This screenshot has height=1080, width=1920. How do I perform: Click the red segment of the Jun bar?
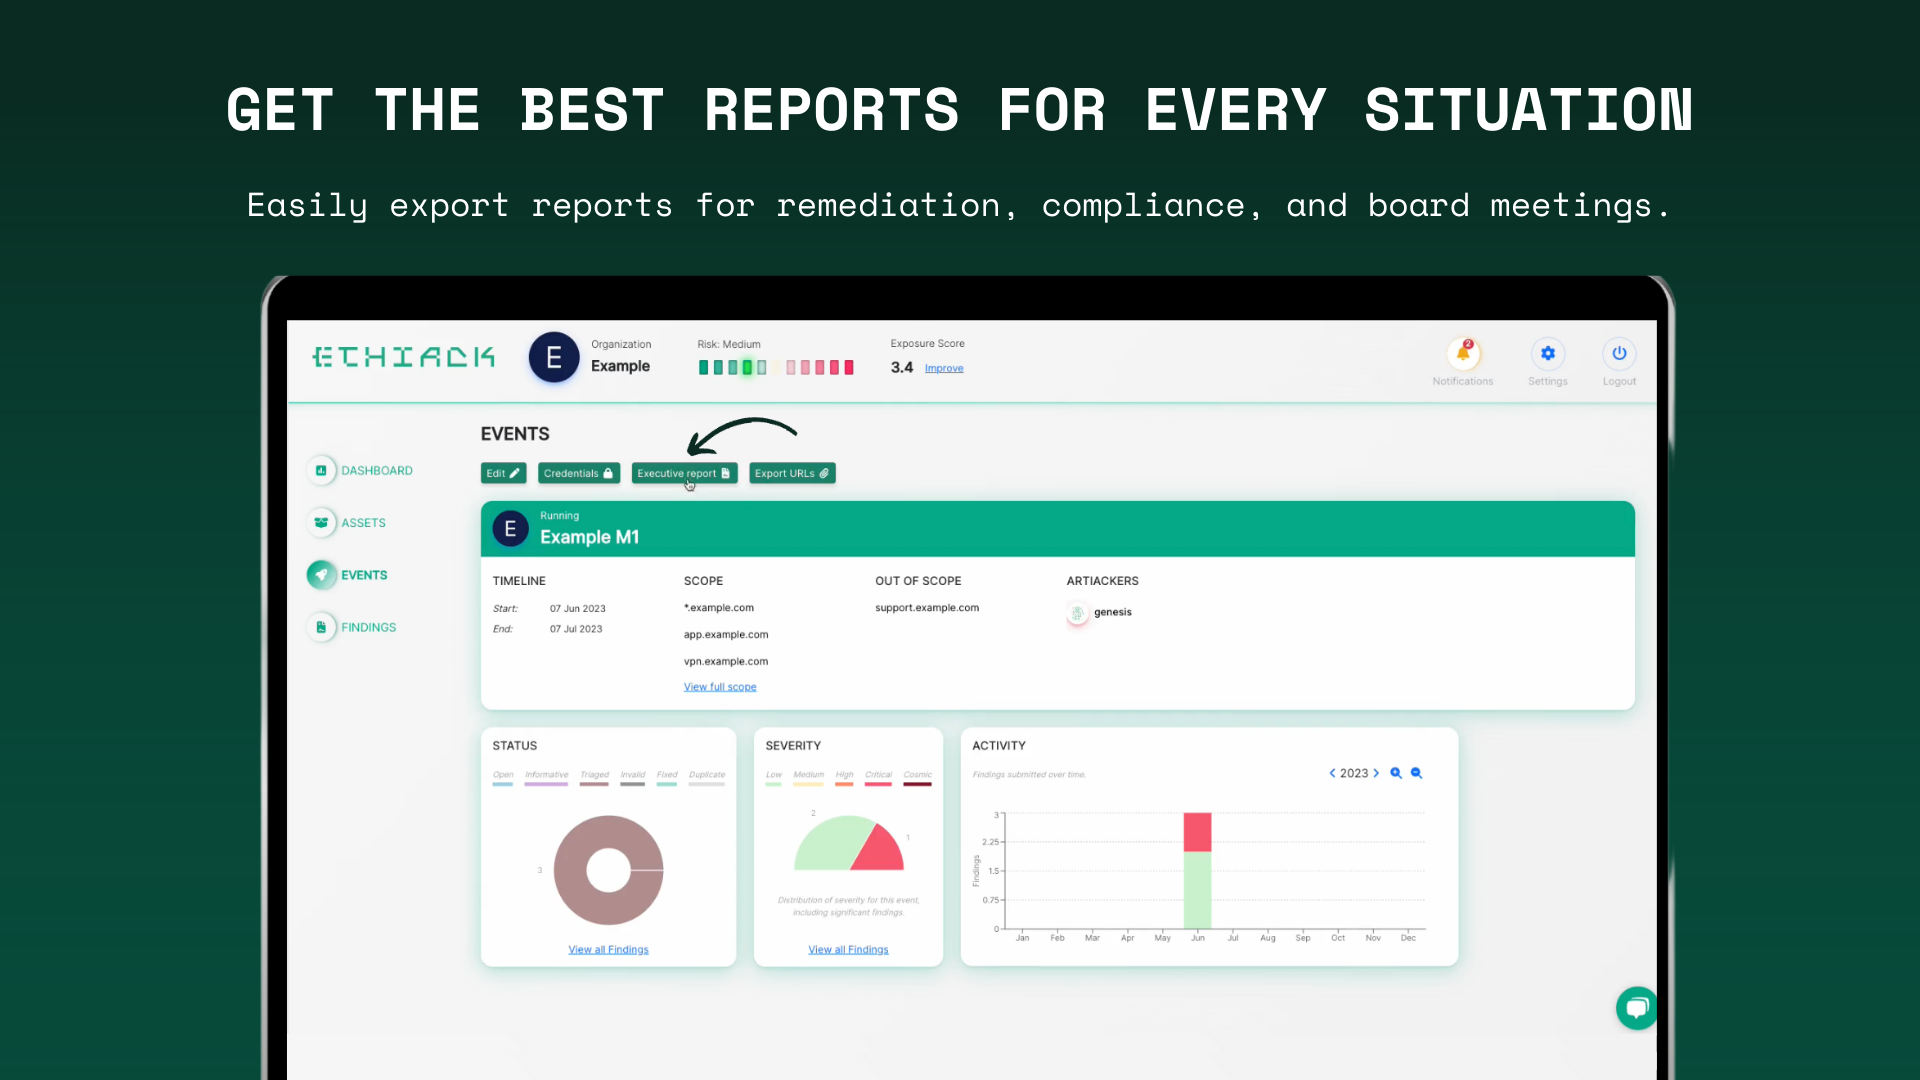click(x=1197, y=832)
